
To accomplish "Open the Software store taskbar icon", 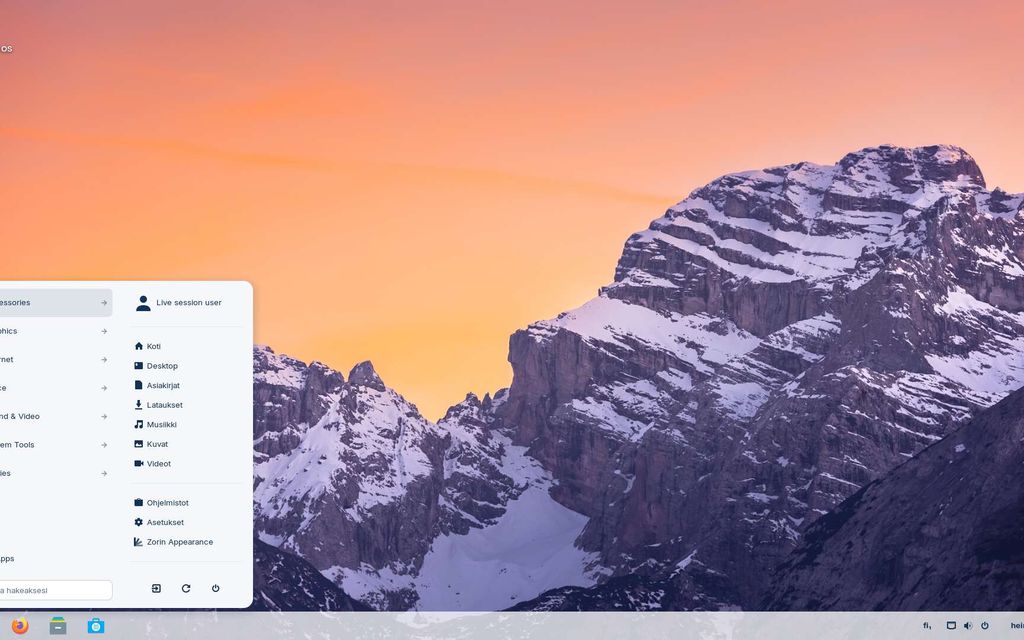I will click(x=96, y=626).
